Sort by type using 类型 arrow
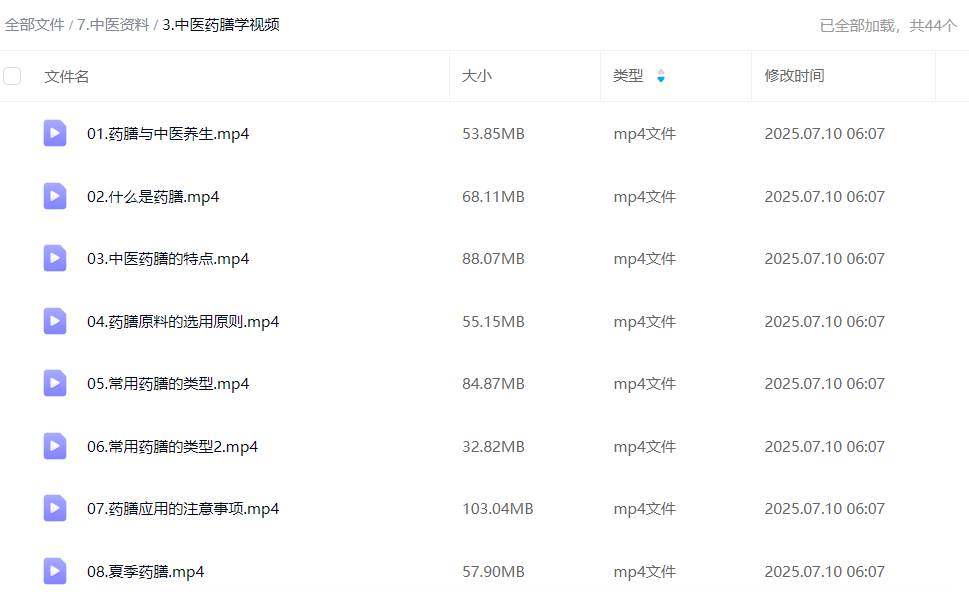The width and height of the screenshot is (969, 592). coord(660,76)
